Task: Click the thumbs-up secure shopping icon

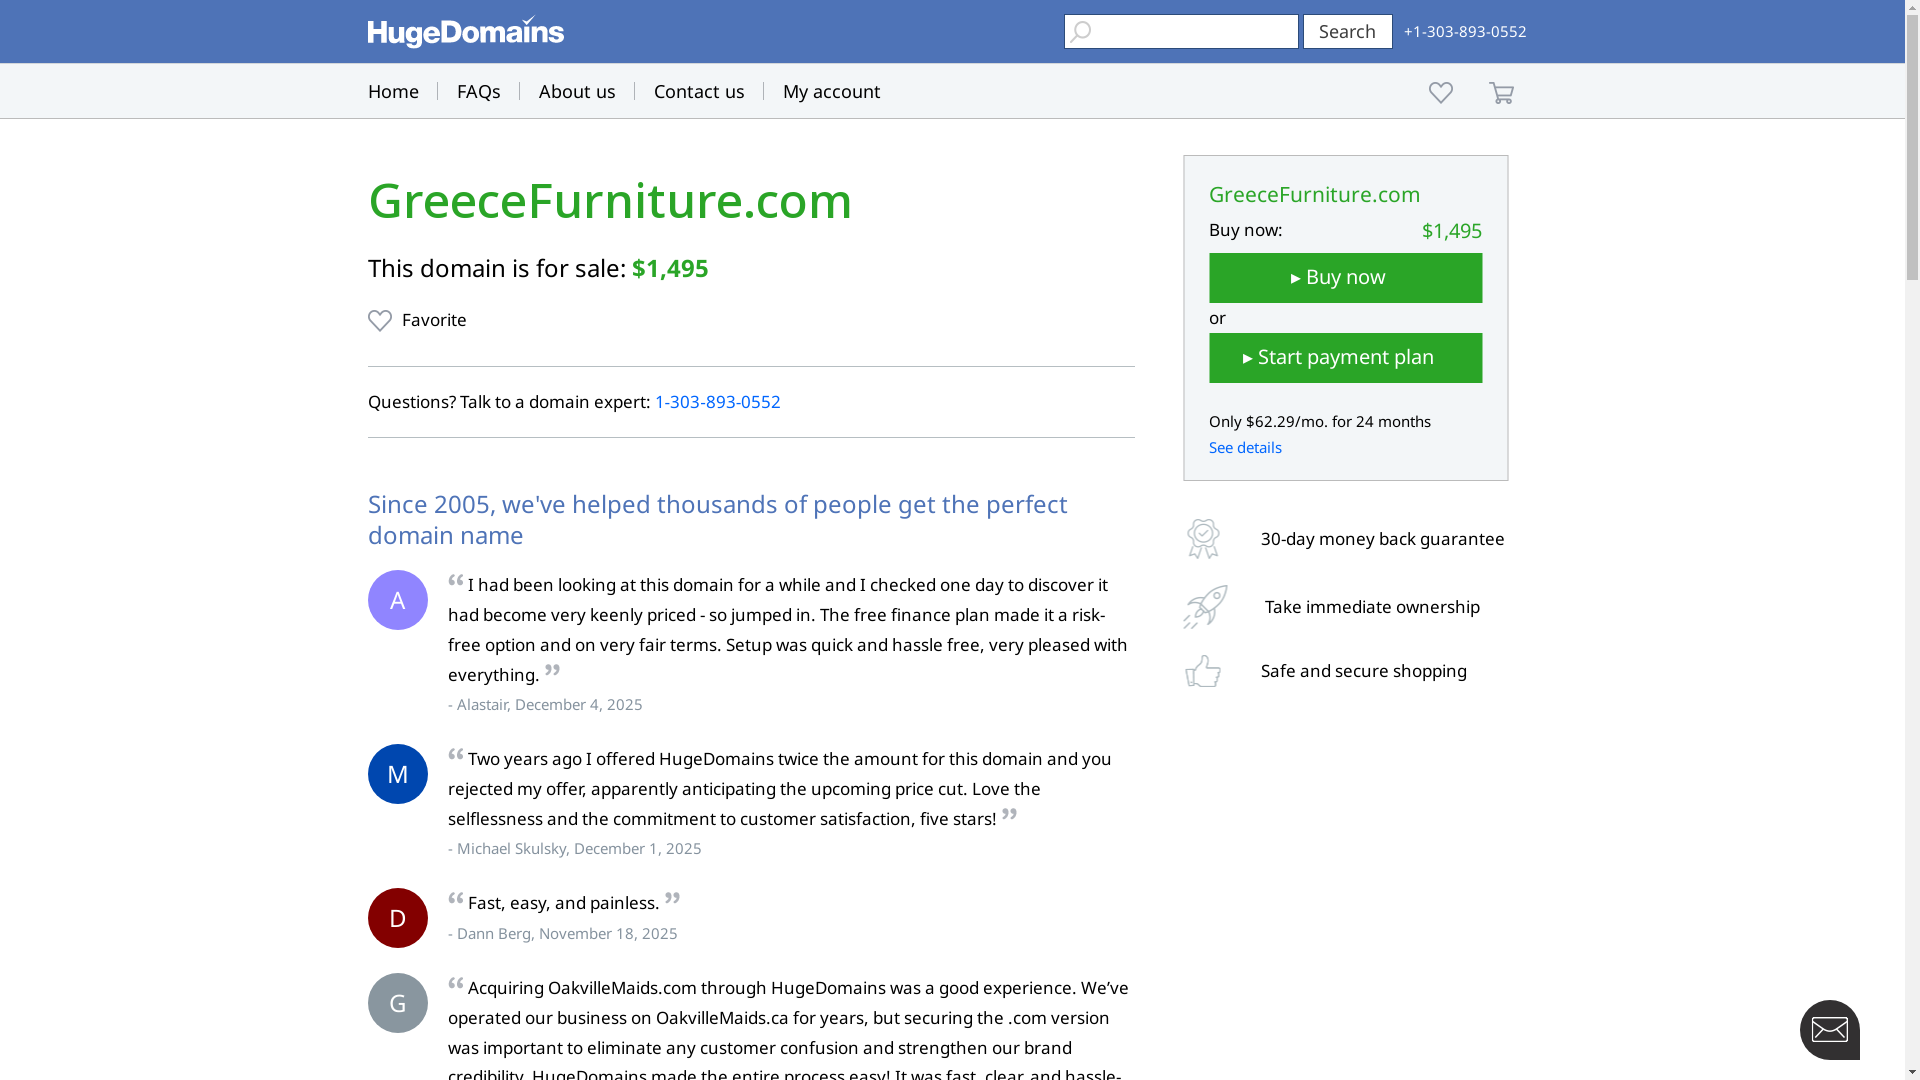Action: pyautogui.click(x=1203, y=671)
